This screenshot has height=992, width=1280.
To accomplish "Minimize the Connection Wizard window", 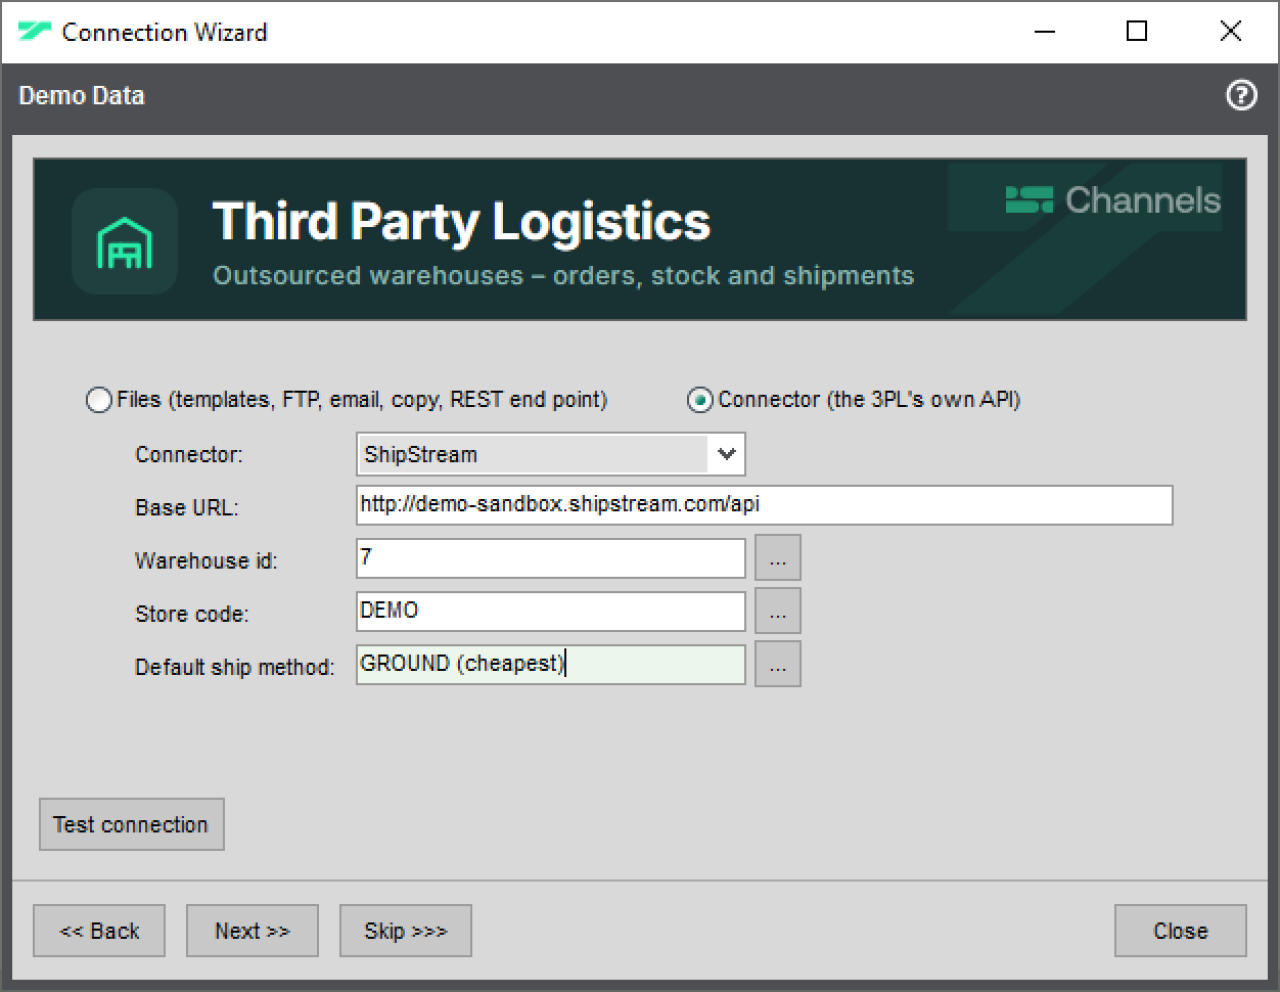I will 1045,32.
